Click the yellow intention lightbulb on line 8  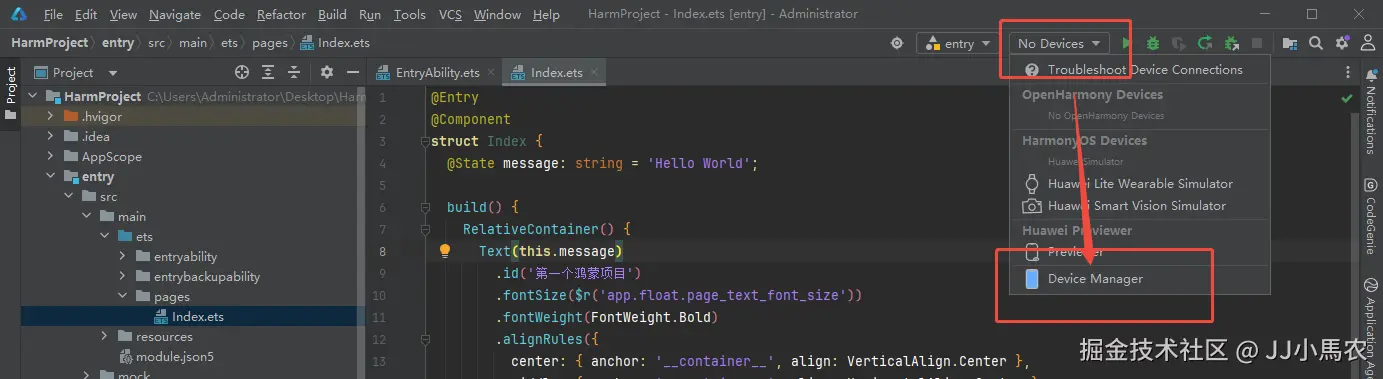point(446,251)
